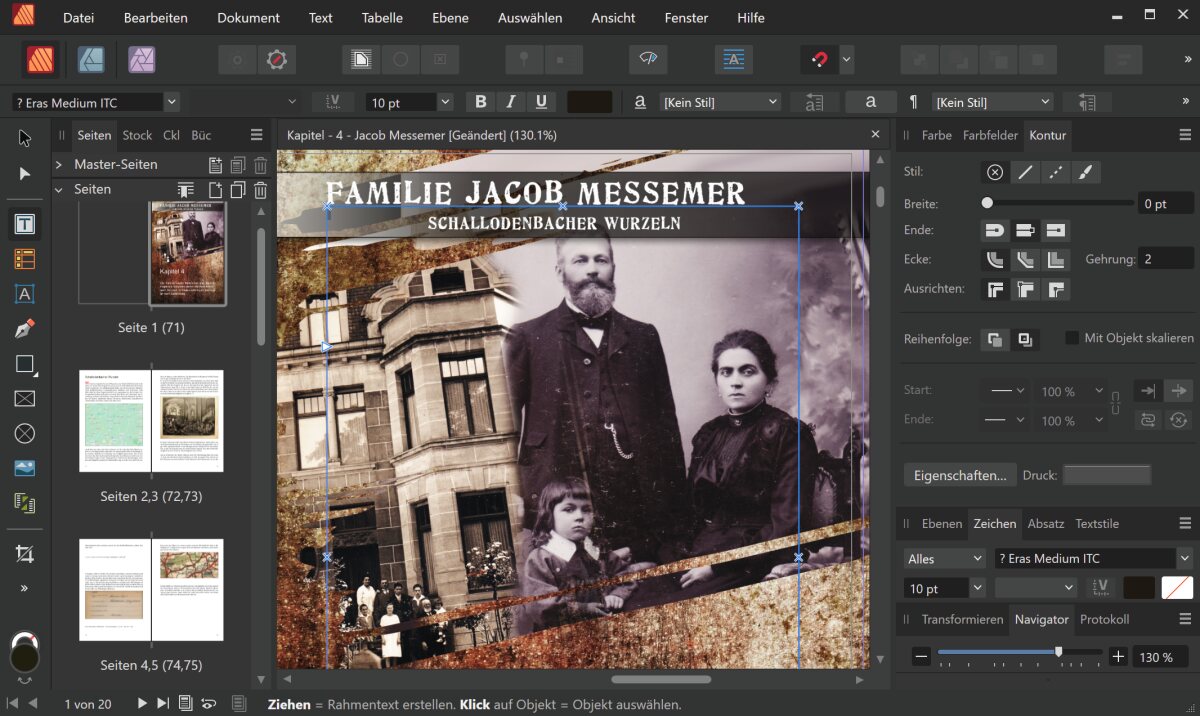Open the Eras Medium ITC font dropdown
This screenshot has width=1200, height=716.
point(171,102)
